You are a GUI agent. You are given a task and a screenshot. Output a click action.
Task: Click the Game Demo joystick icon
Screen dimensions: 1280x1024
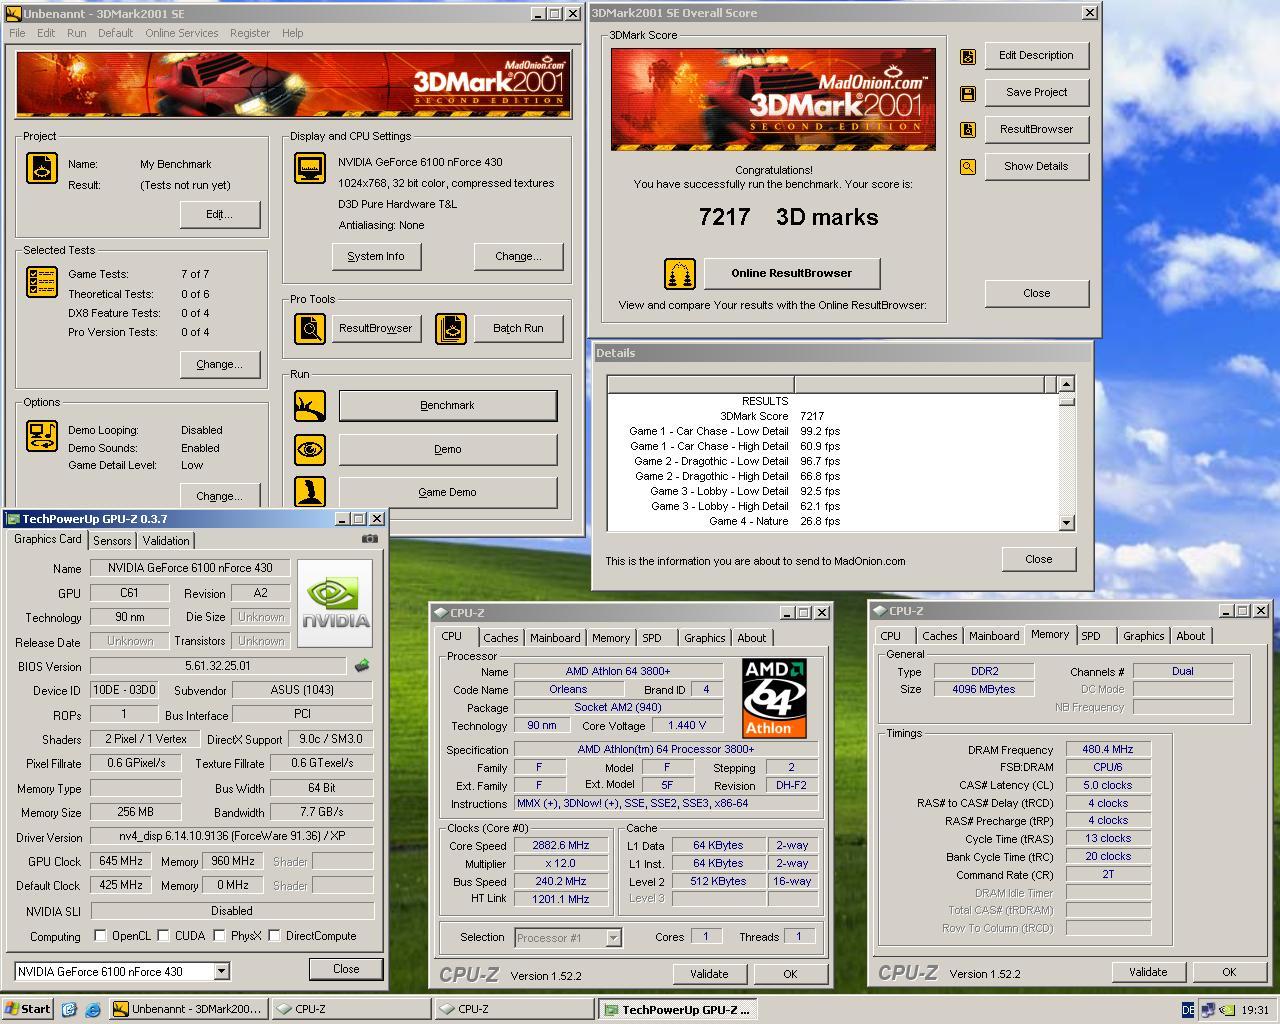[310, 491]
